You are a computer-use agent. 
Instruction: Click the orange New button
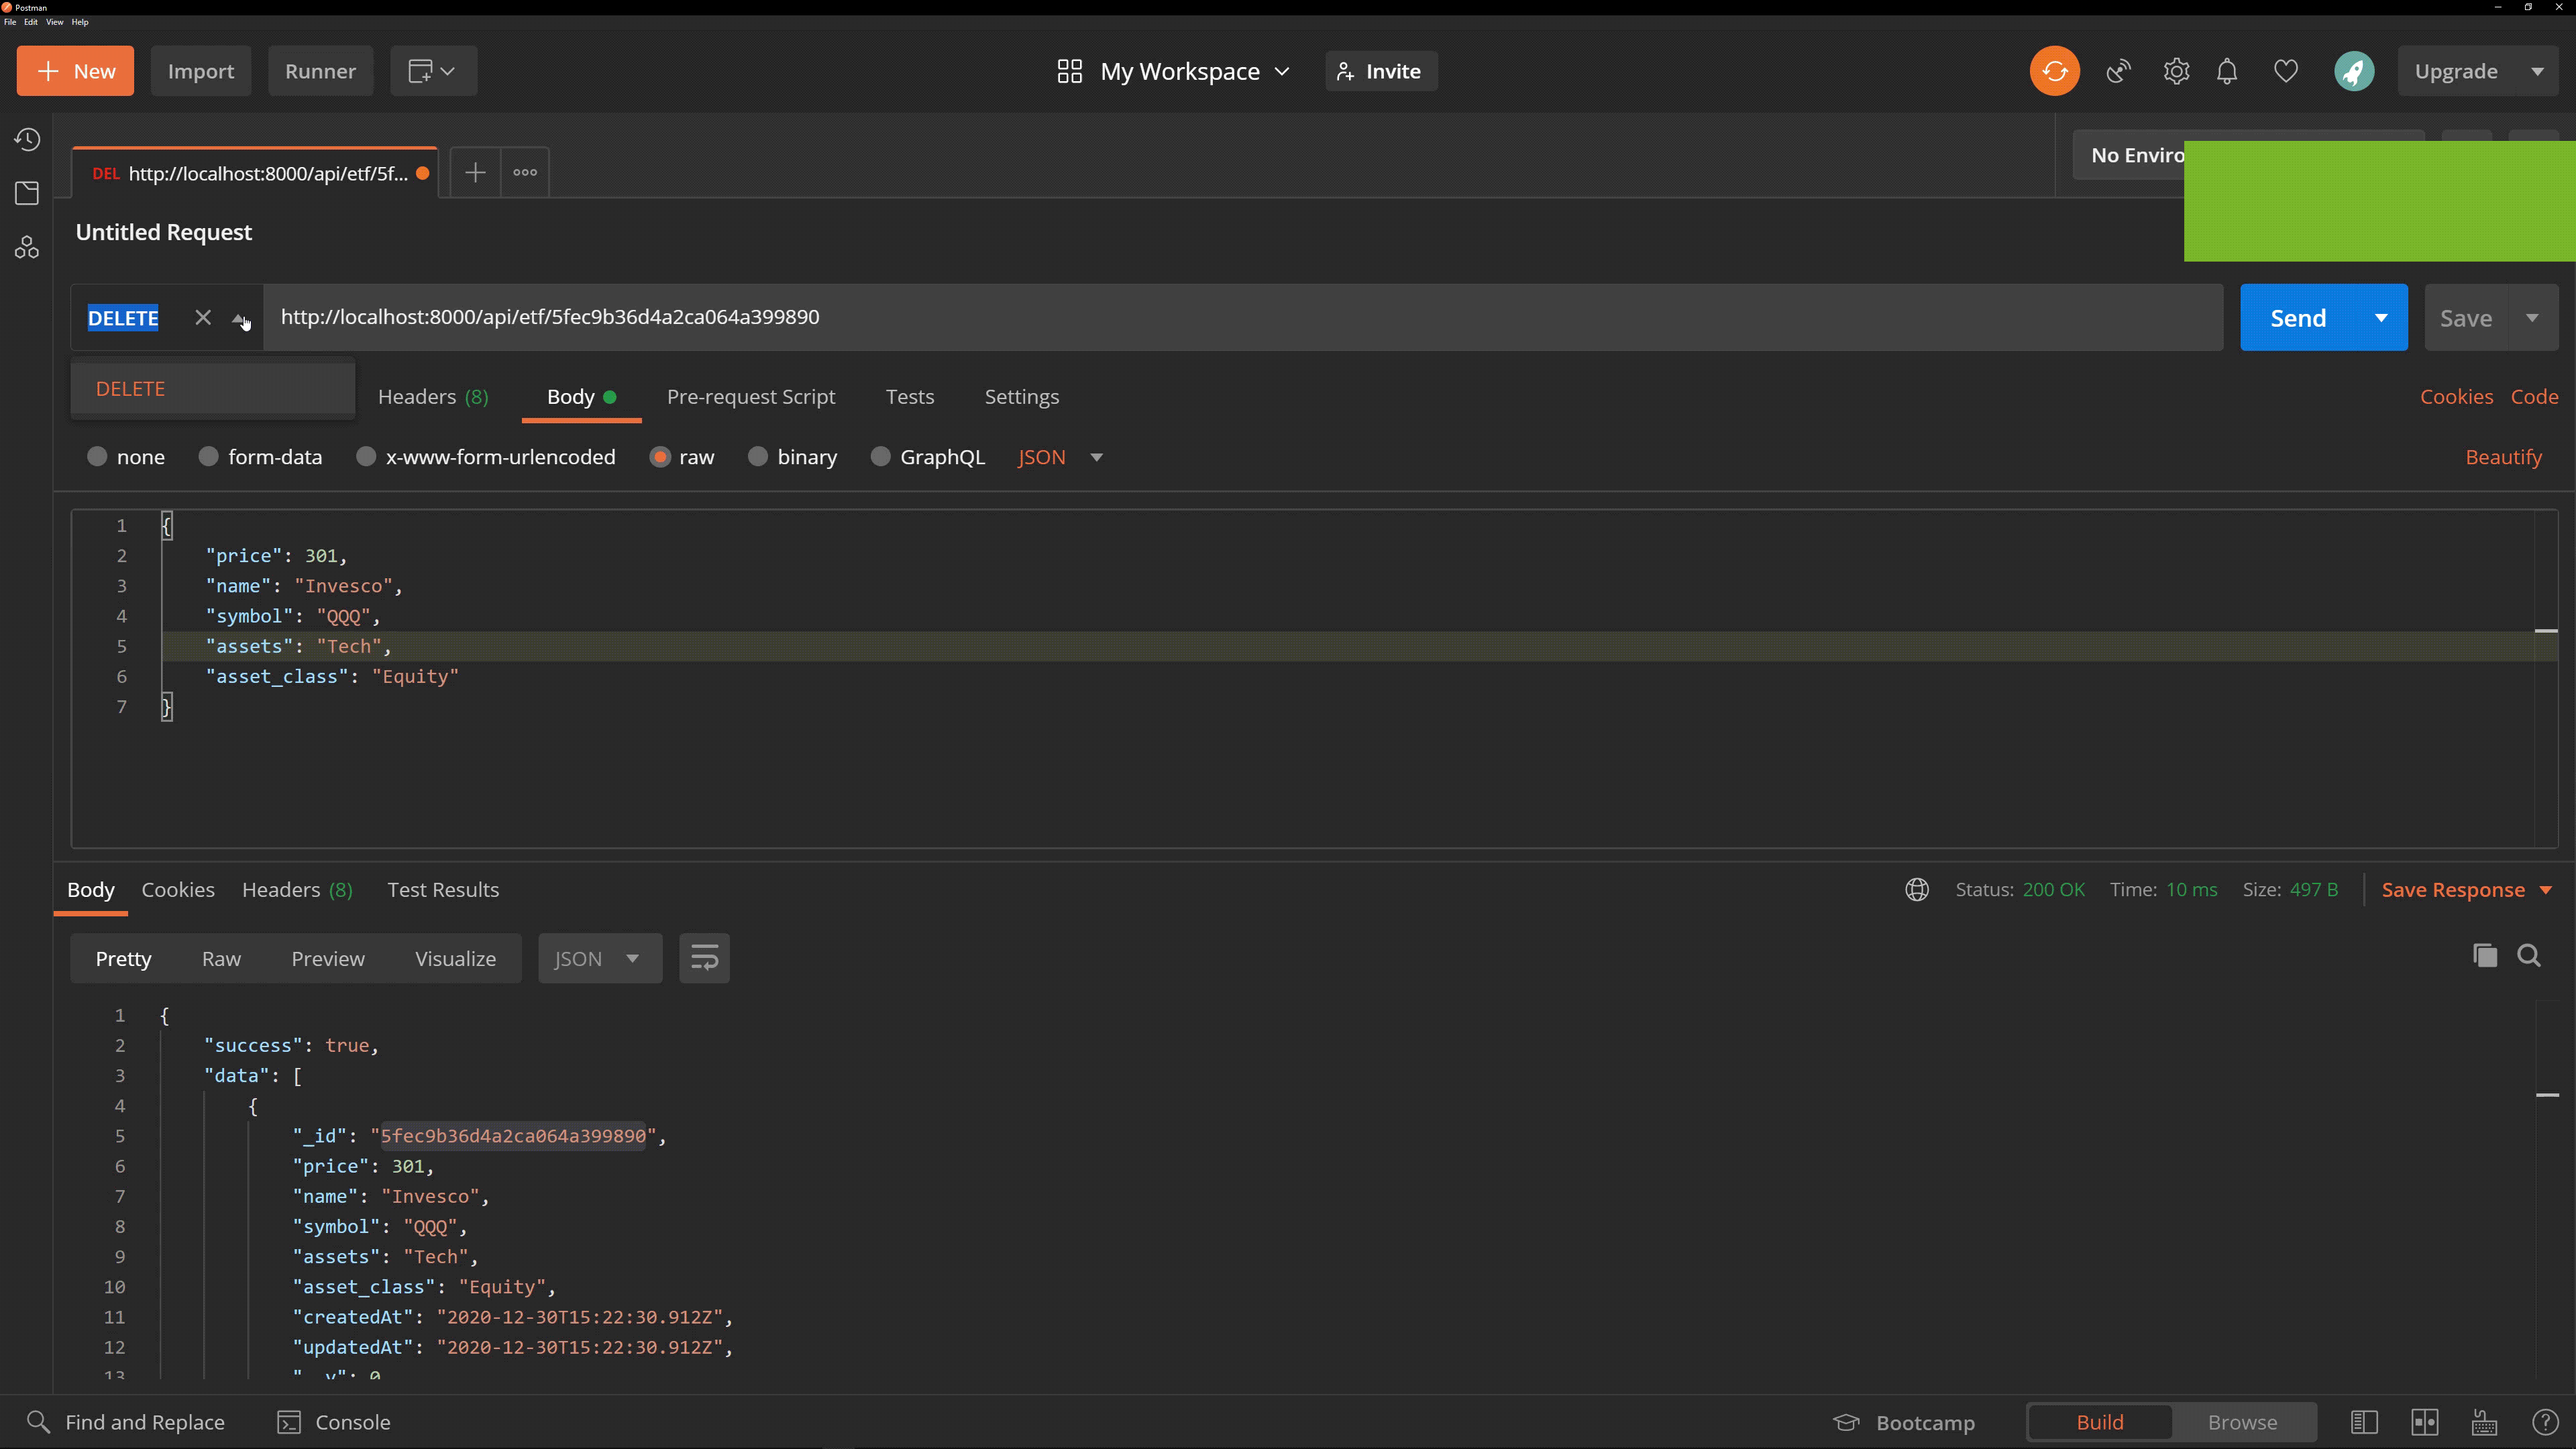point(75,71)
